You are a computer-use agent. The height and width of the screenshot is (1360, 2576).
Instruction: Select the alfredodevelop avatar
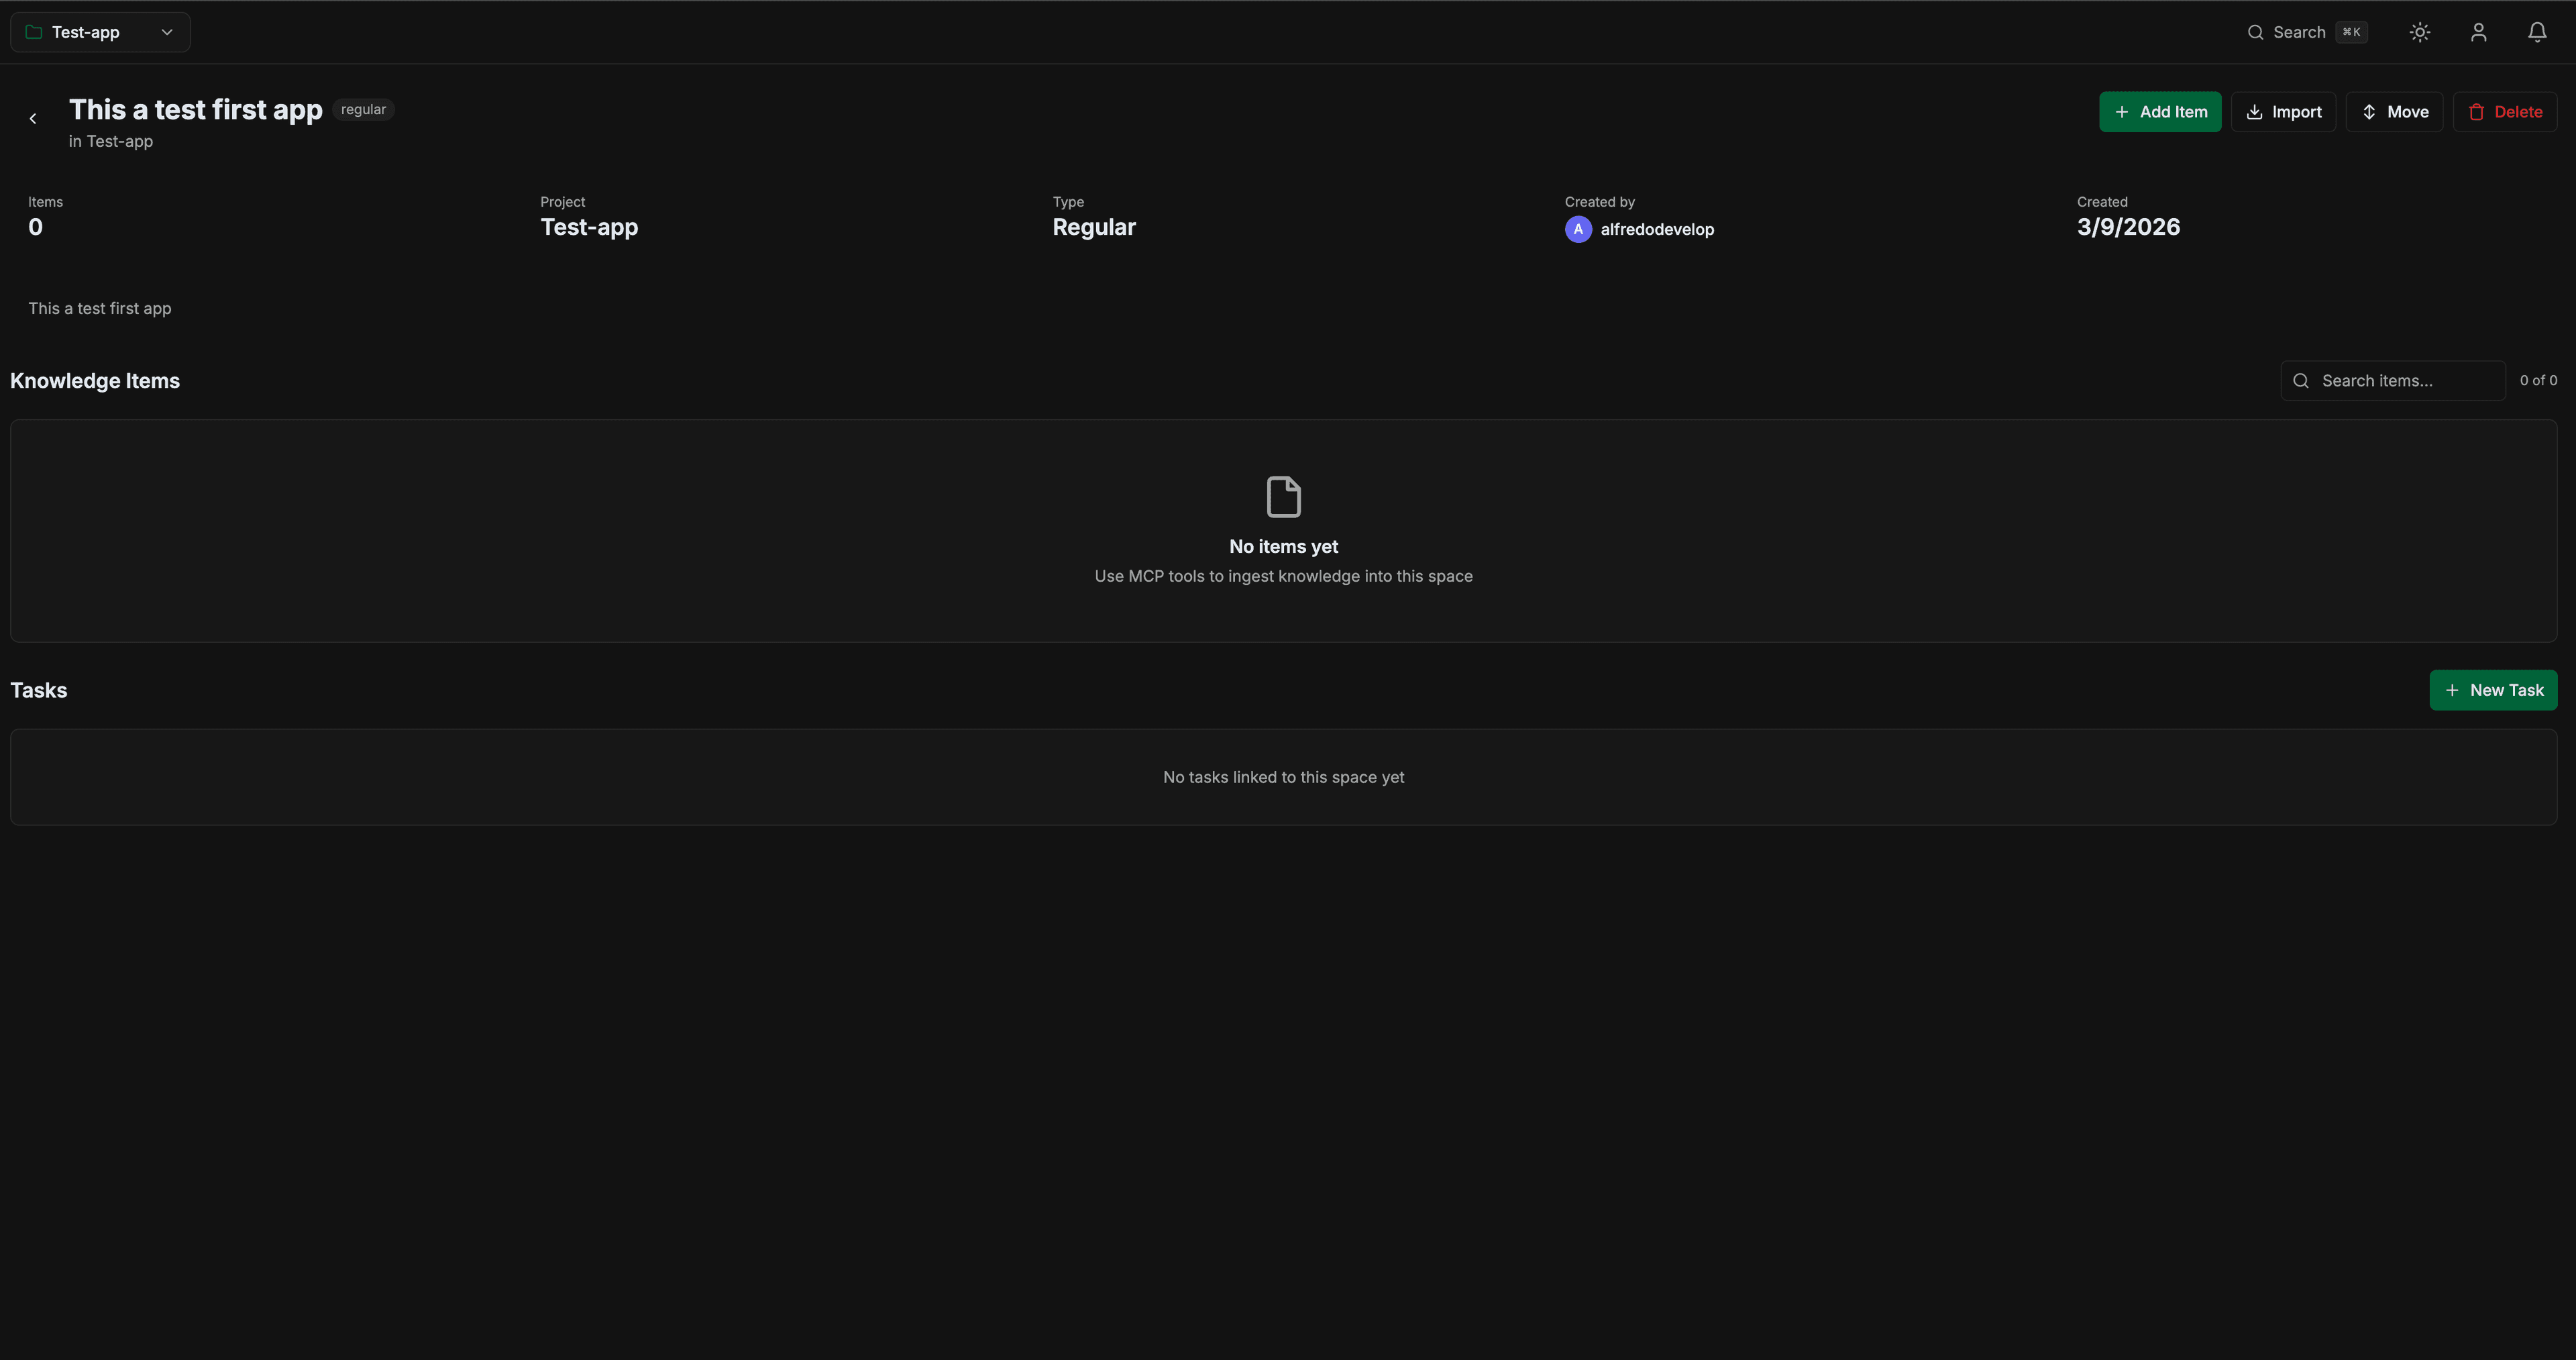click(x=1578, y=229)
